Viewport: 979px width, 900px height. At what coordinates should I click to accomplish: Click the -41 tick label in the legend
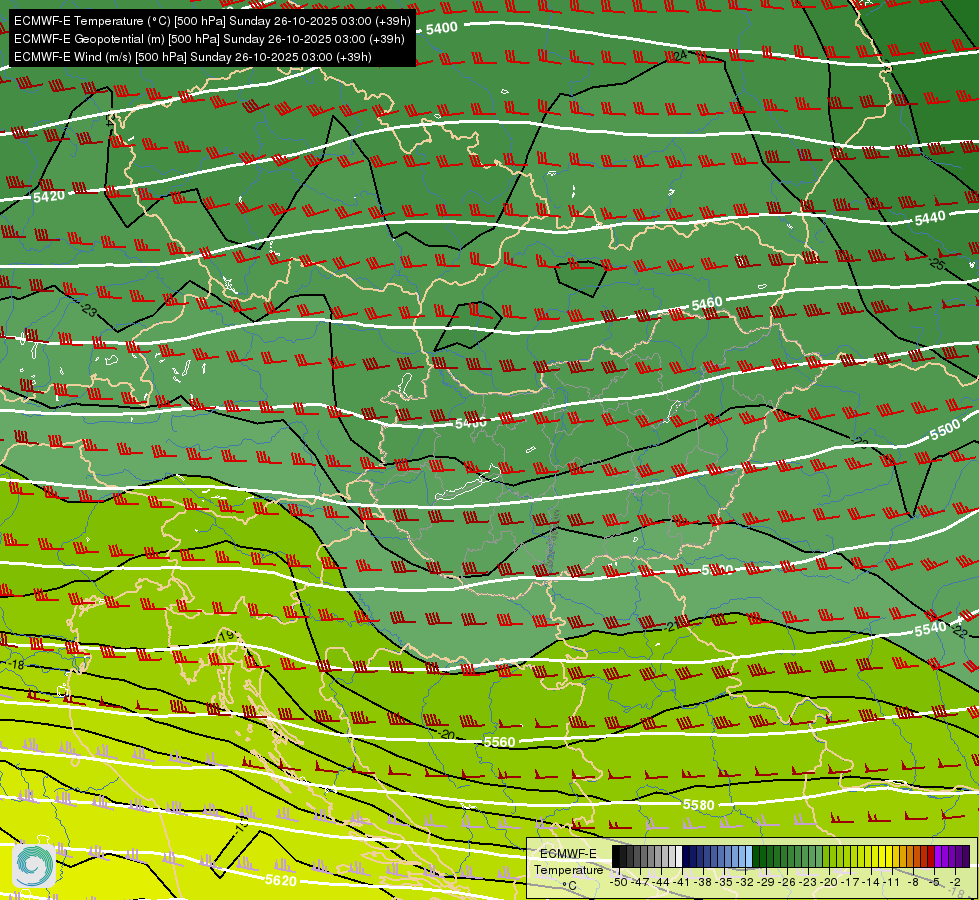681,883
